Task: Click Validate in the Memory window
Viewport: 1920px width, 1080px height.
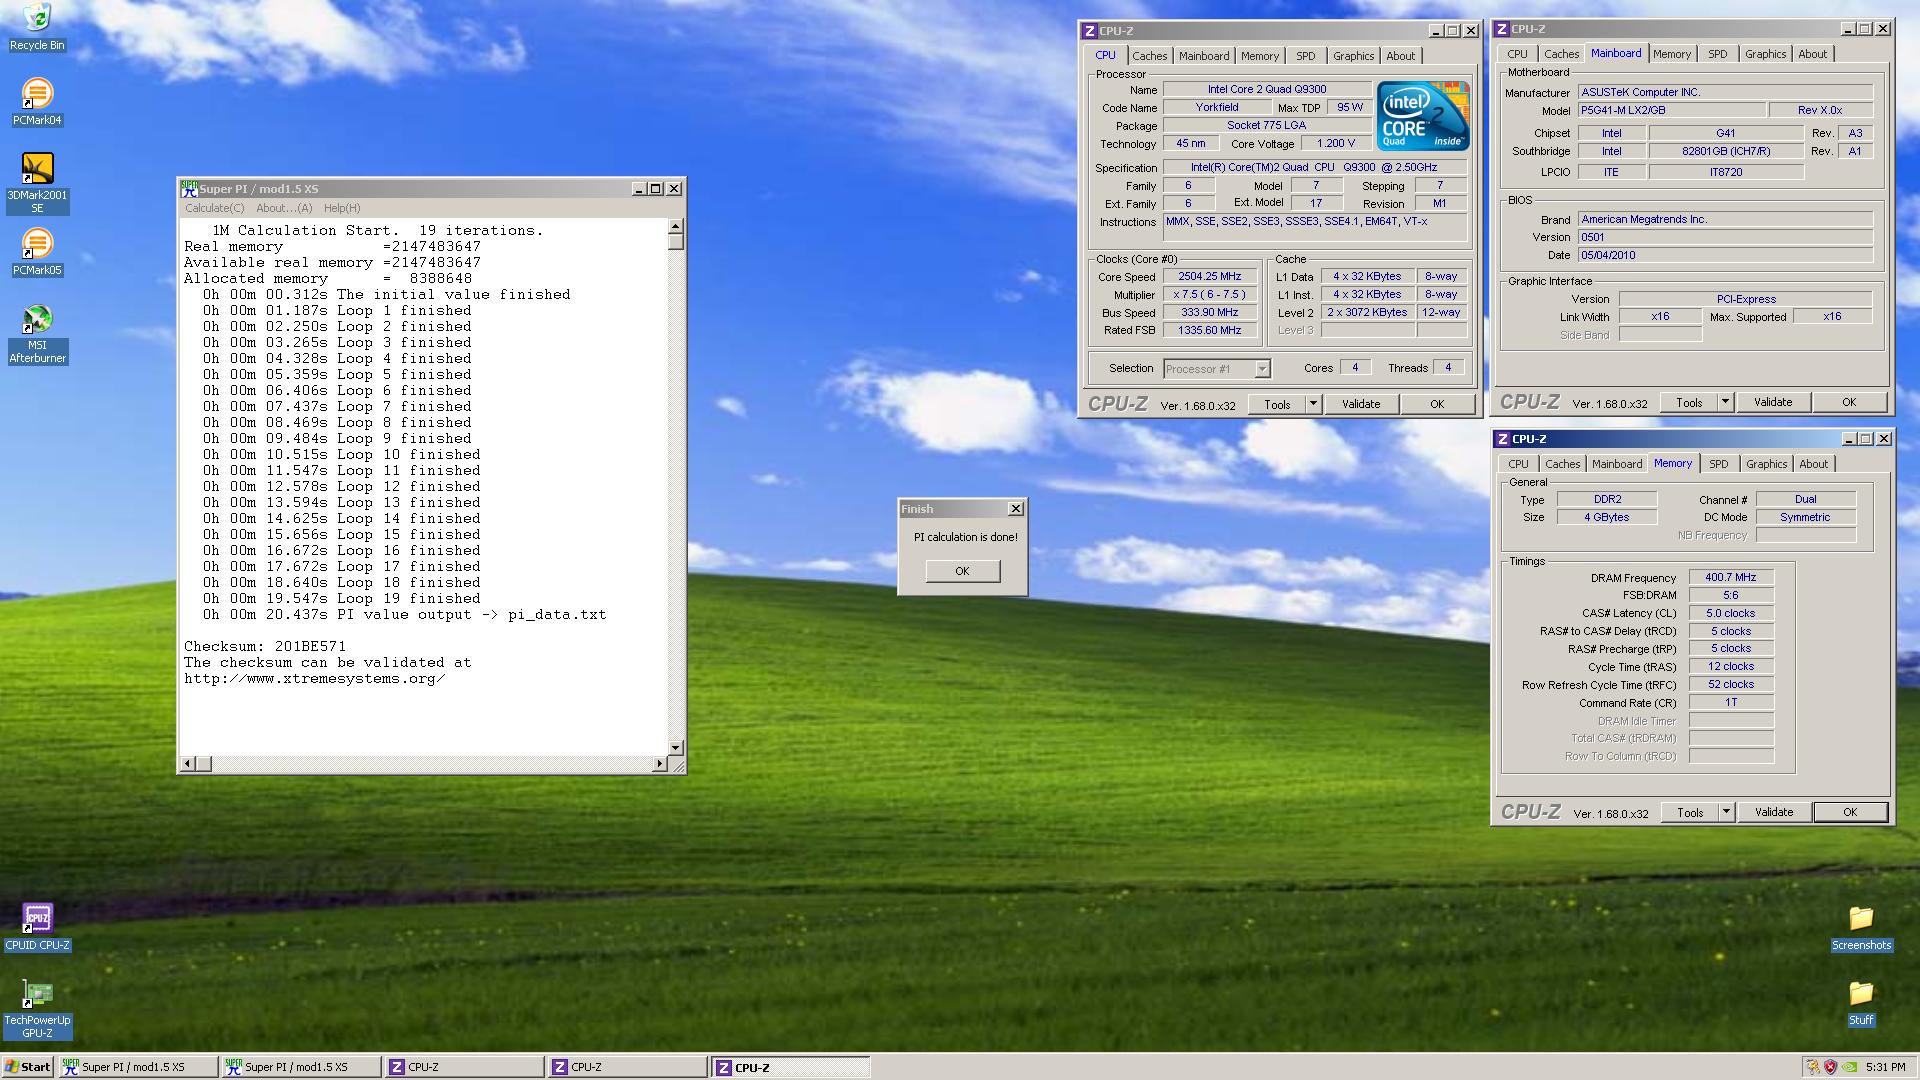Action: point(1774,812)
